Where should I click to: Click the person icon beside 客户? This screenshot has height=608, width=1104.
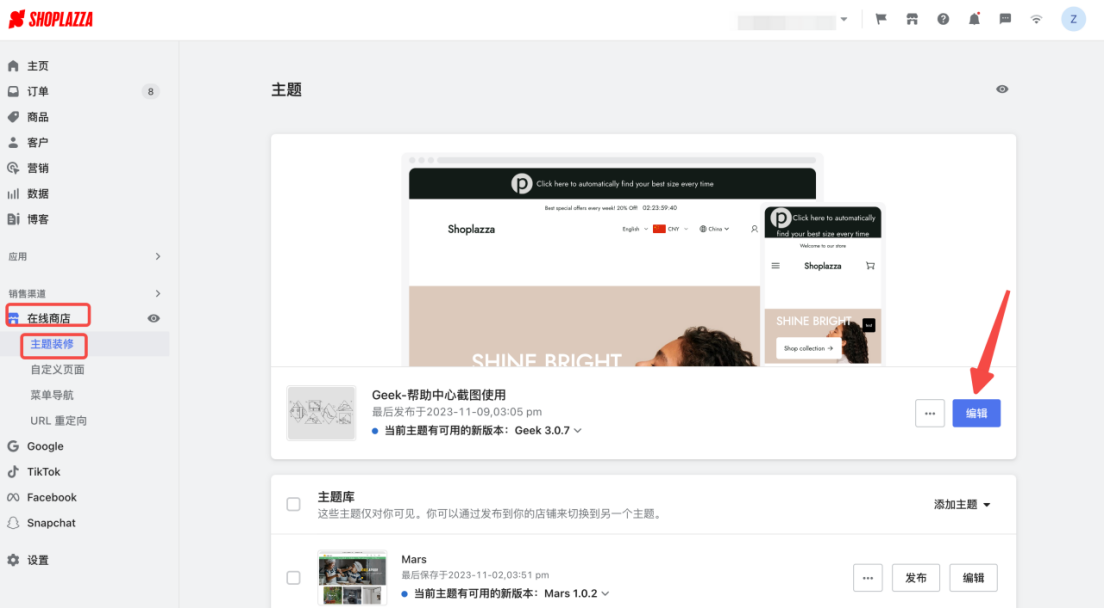13,142
